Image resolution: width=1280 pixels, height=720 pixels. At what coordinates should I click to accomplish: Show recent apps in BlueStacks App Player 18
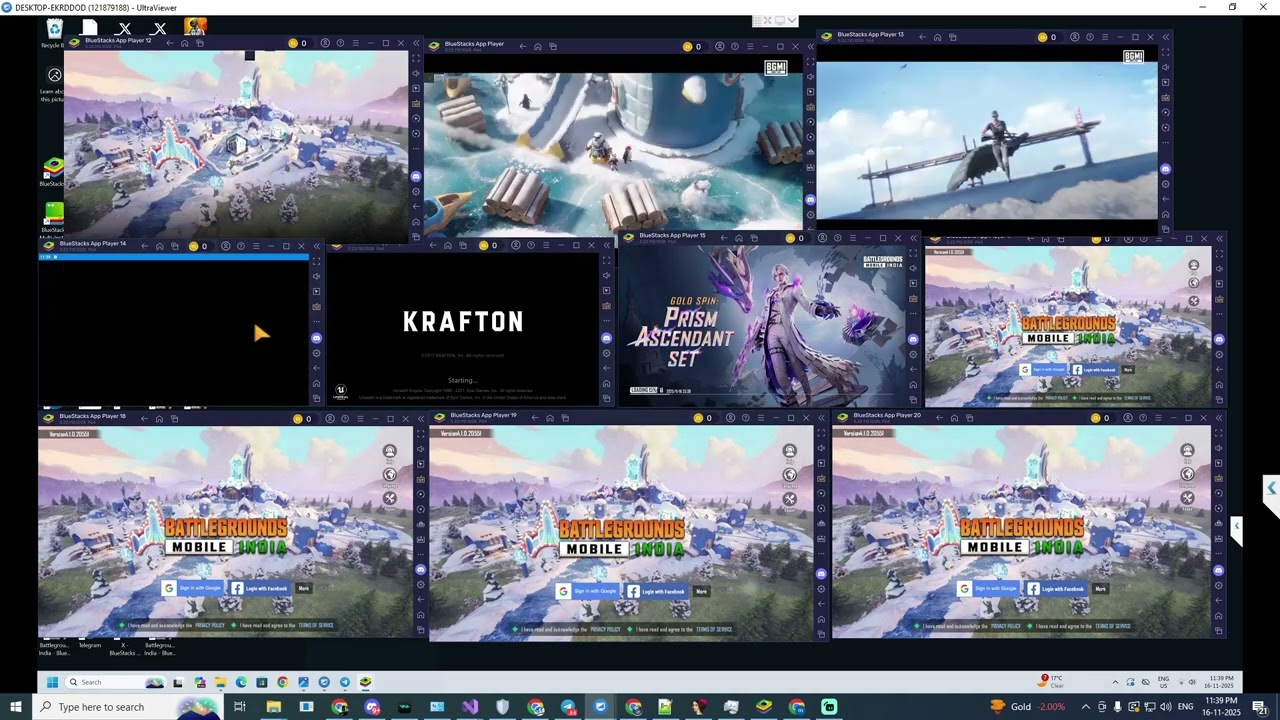click(x=174, y=418)
